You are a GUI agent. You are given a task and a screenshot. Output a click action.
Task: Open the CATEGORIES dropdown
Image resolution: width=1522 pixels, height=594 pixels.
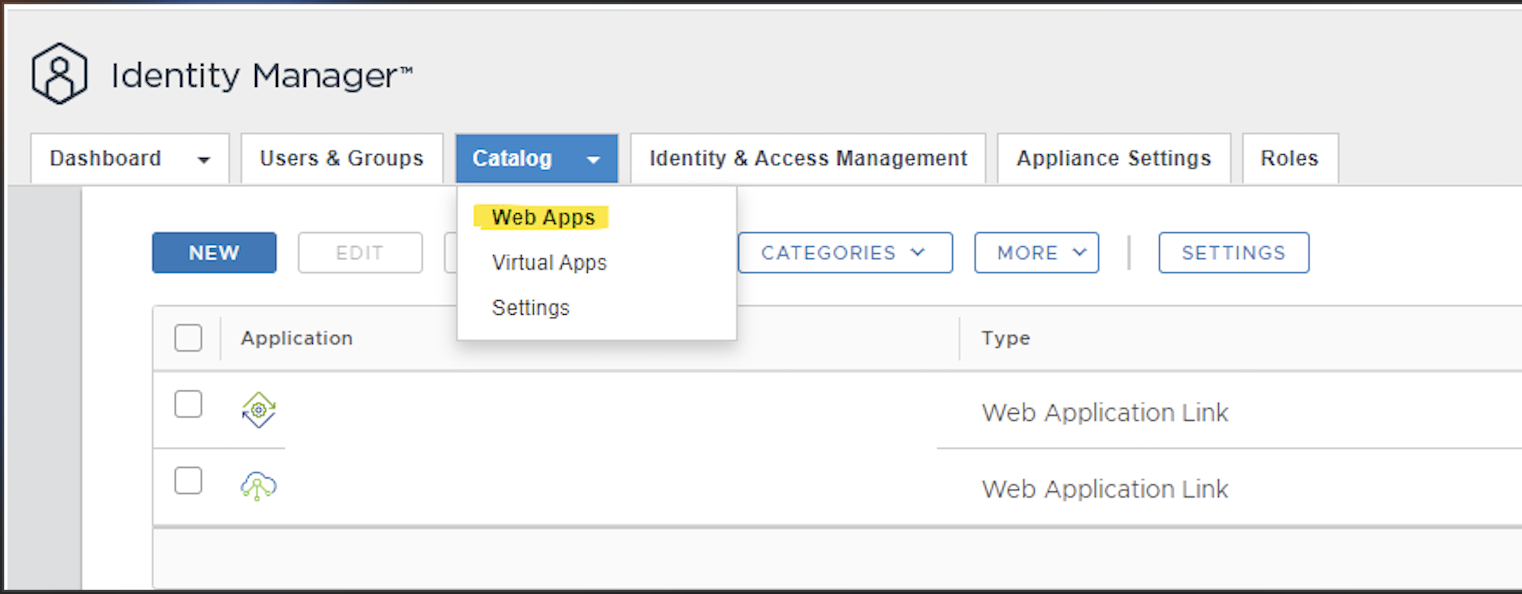coord(845,253)
